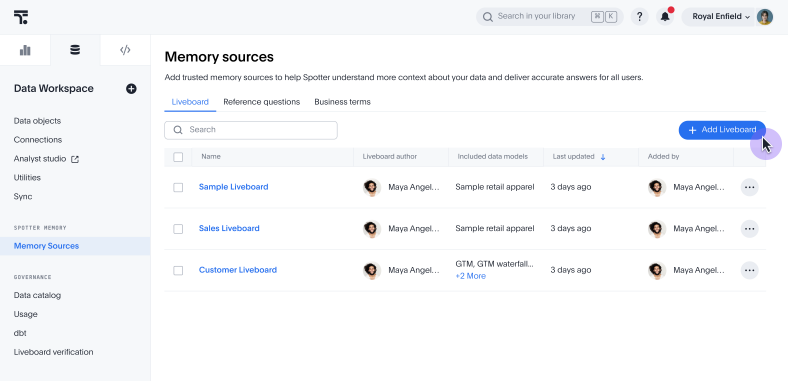Click the sort arrow on Last updated
Screen dimensions: 788x381
(603, 157)
